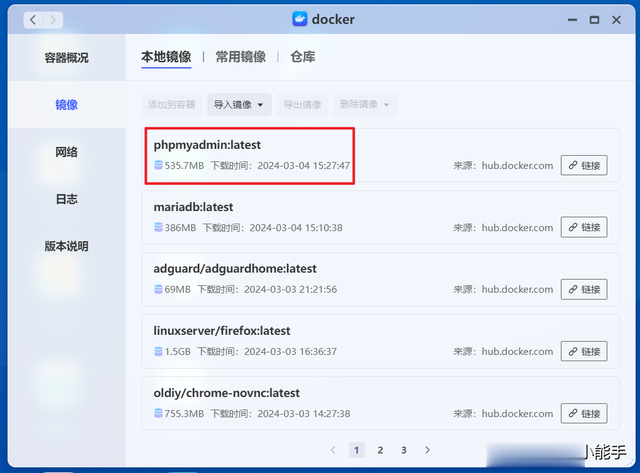This screenshot has height=473, width=640.
Task: Open the 链接 link for phpmyadmin:latest
Action: point(584,165)
